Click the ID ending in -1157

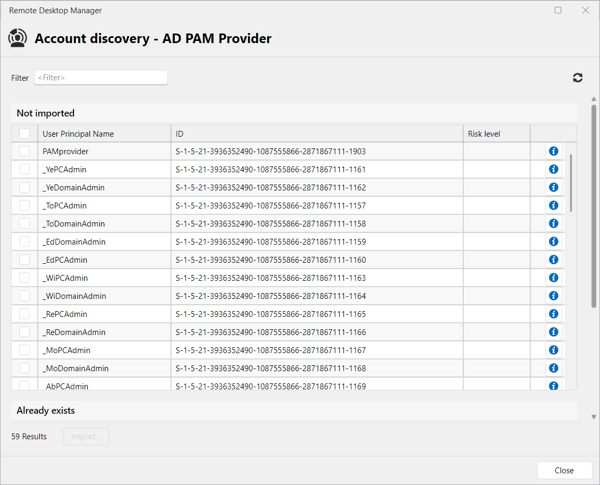point(271,206)
